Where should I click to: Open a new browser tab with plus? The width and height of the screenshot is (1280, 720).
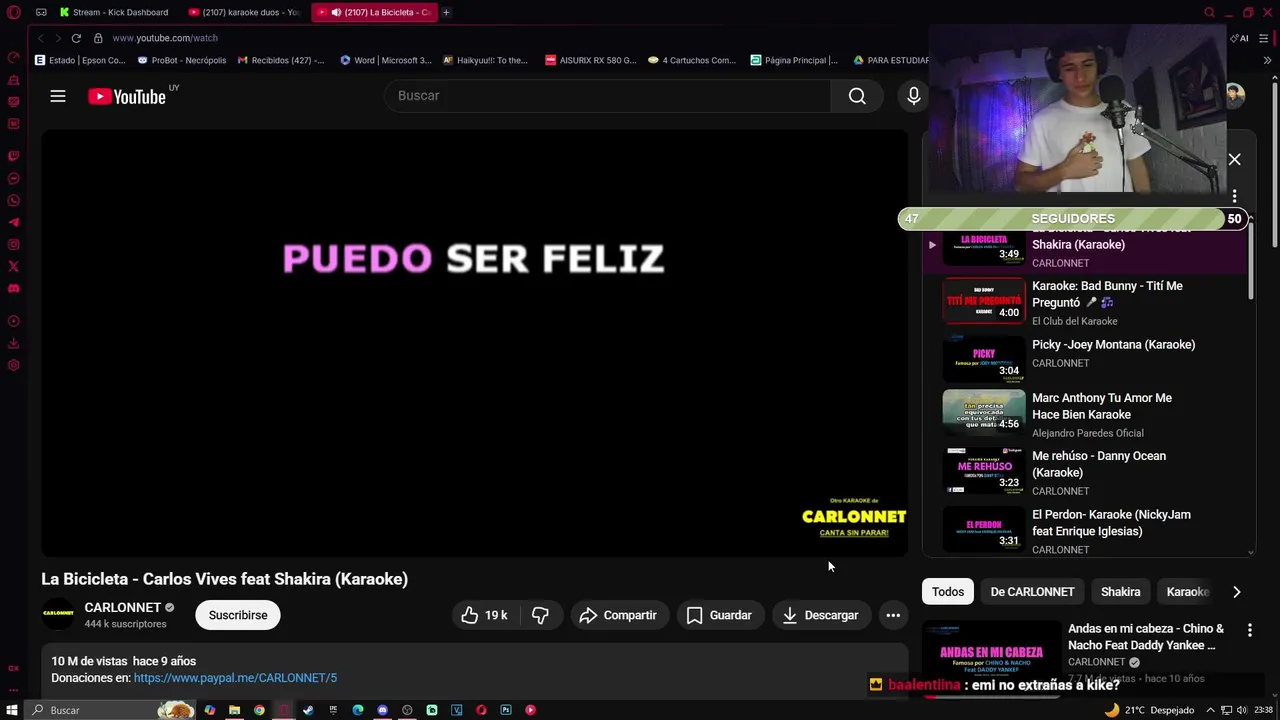click(x=446, y=12)
